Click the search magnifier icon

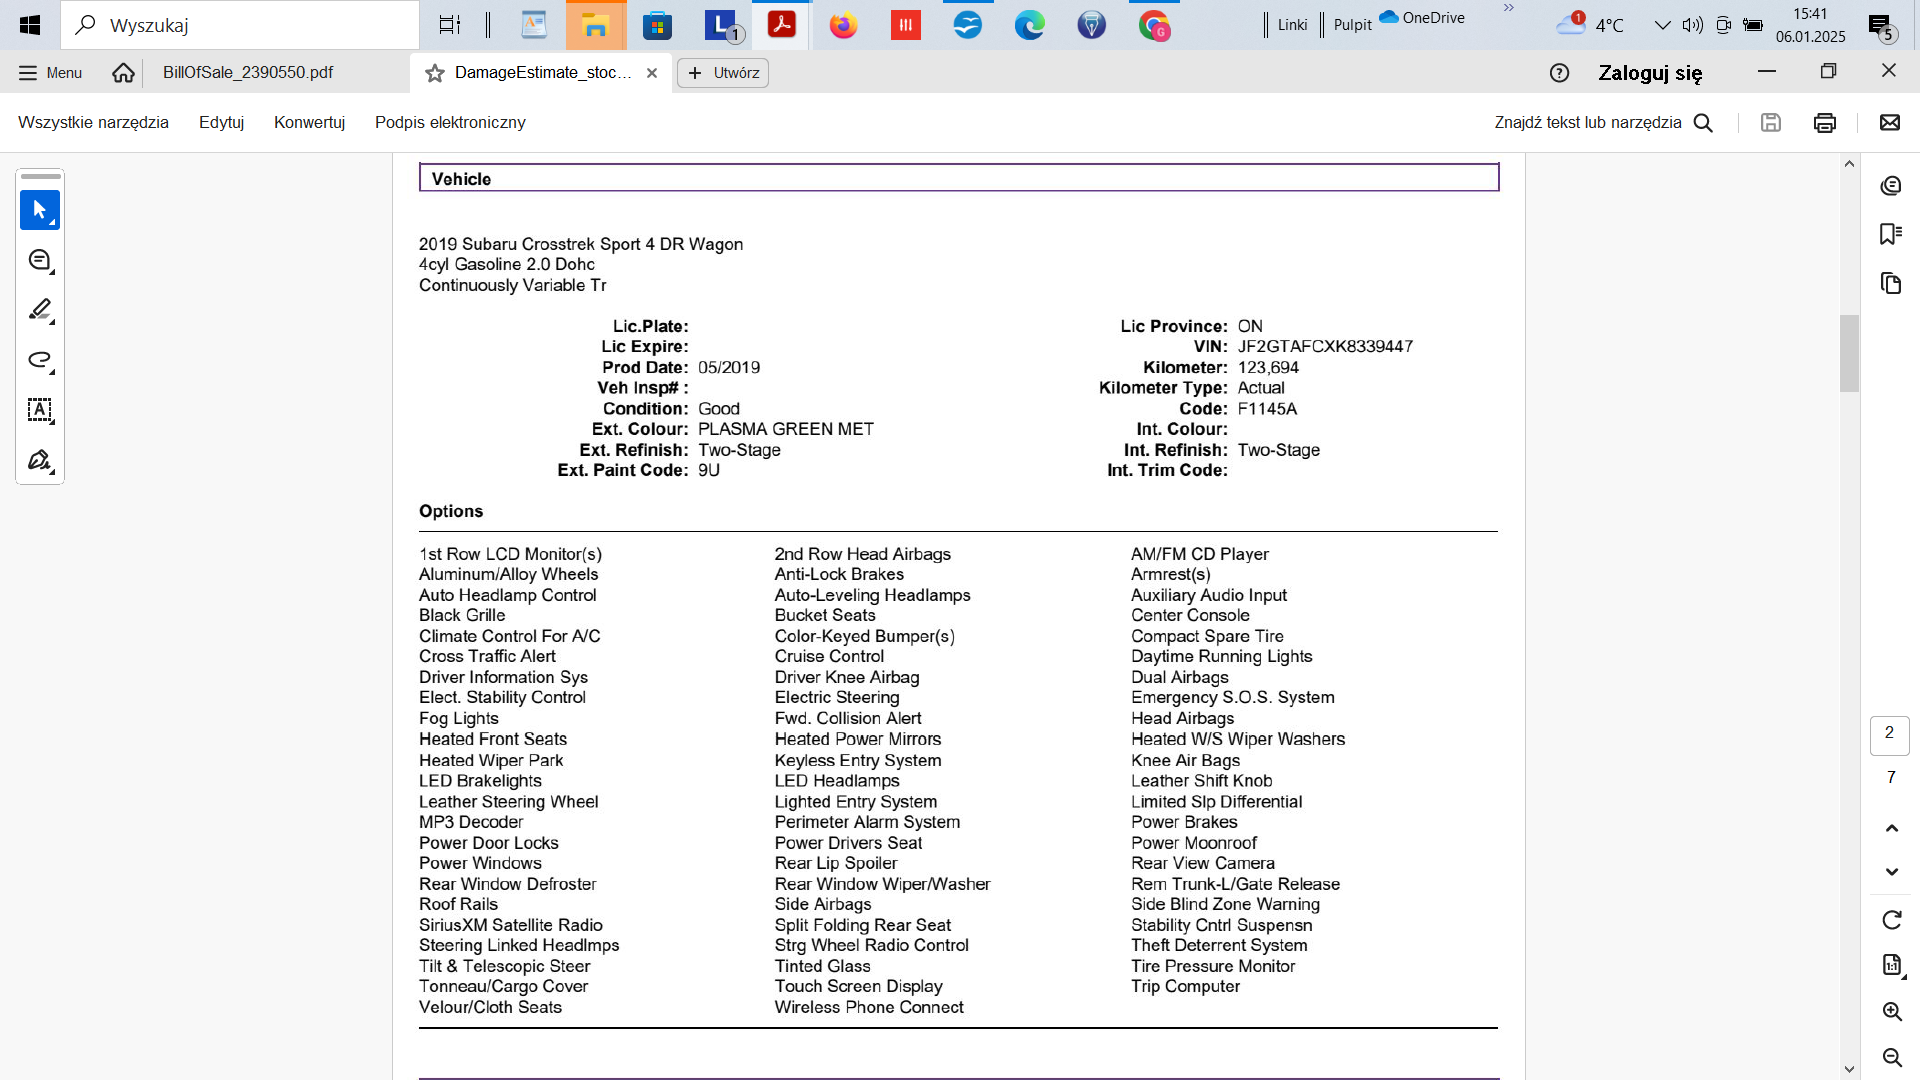click(1704, 122)
